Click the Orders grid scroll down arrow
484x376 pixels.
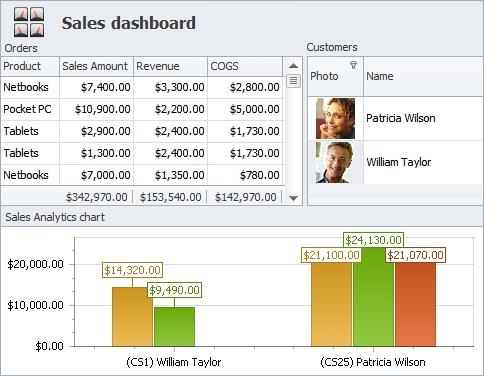(x=293, y=198)
